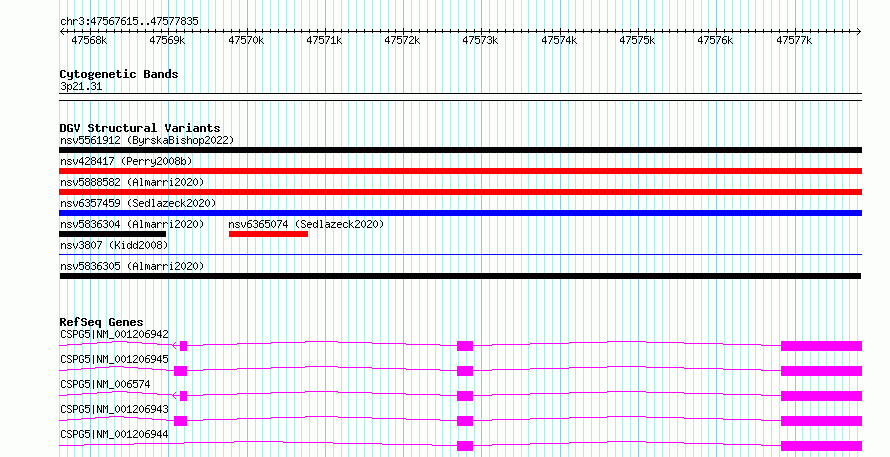Select transcript label CSPG5|NM_001206943
This screenshot has width=890, height=457.
pyautogui.click(x=114, y=409)
